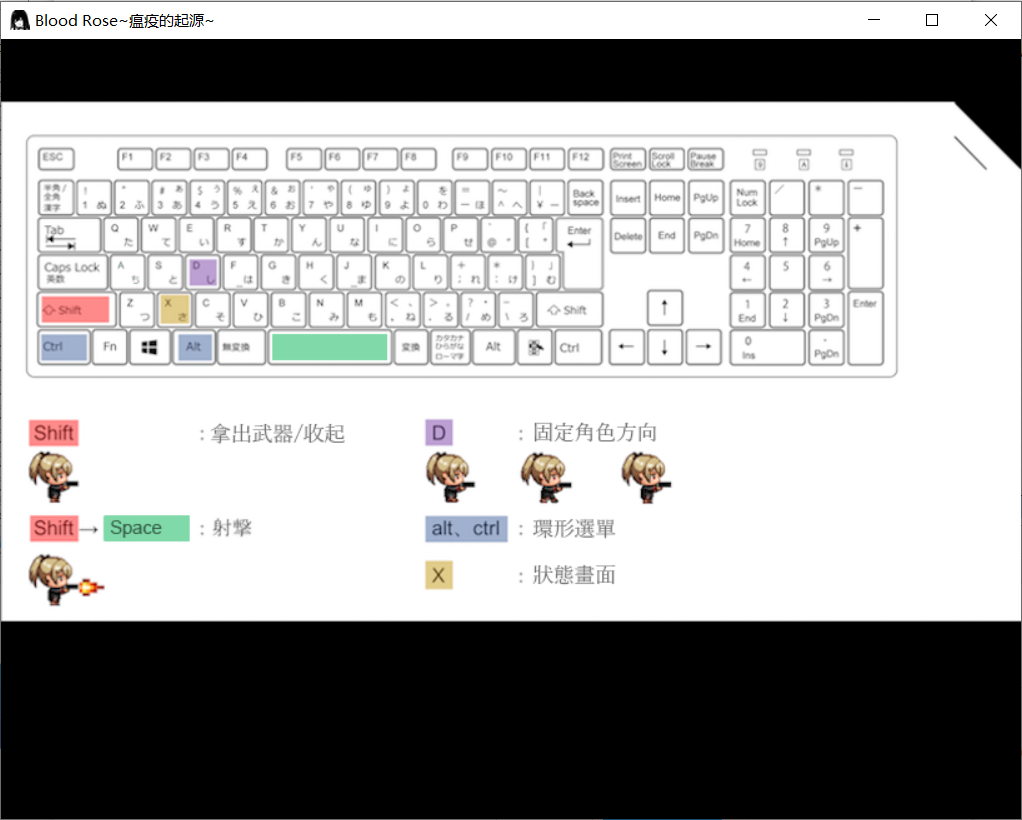This screenshot has width=1022, height=820.
Task: Click the numpad 5 key
Action: (786, 272)
